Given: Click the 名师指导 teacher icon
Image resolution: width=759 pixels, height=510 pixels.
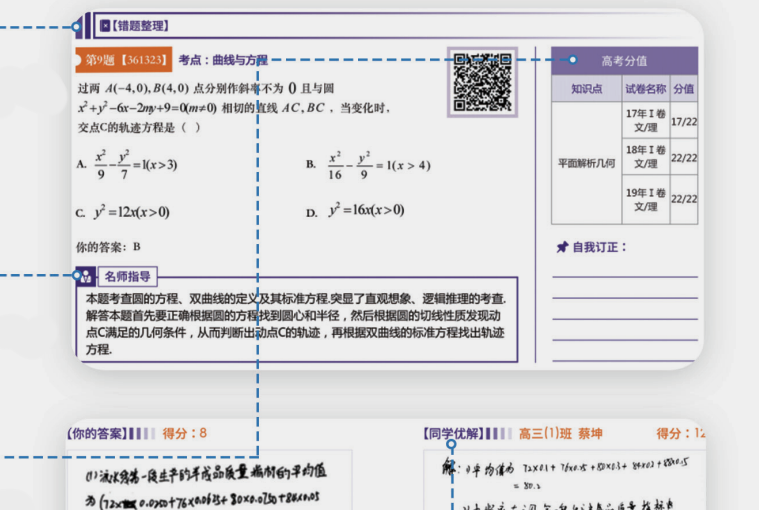Looking at the screenshot, I should pyautogui.click(x=84, y=276).
